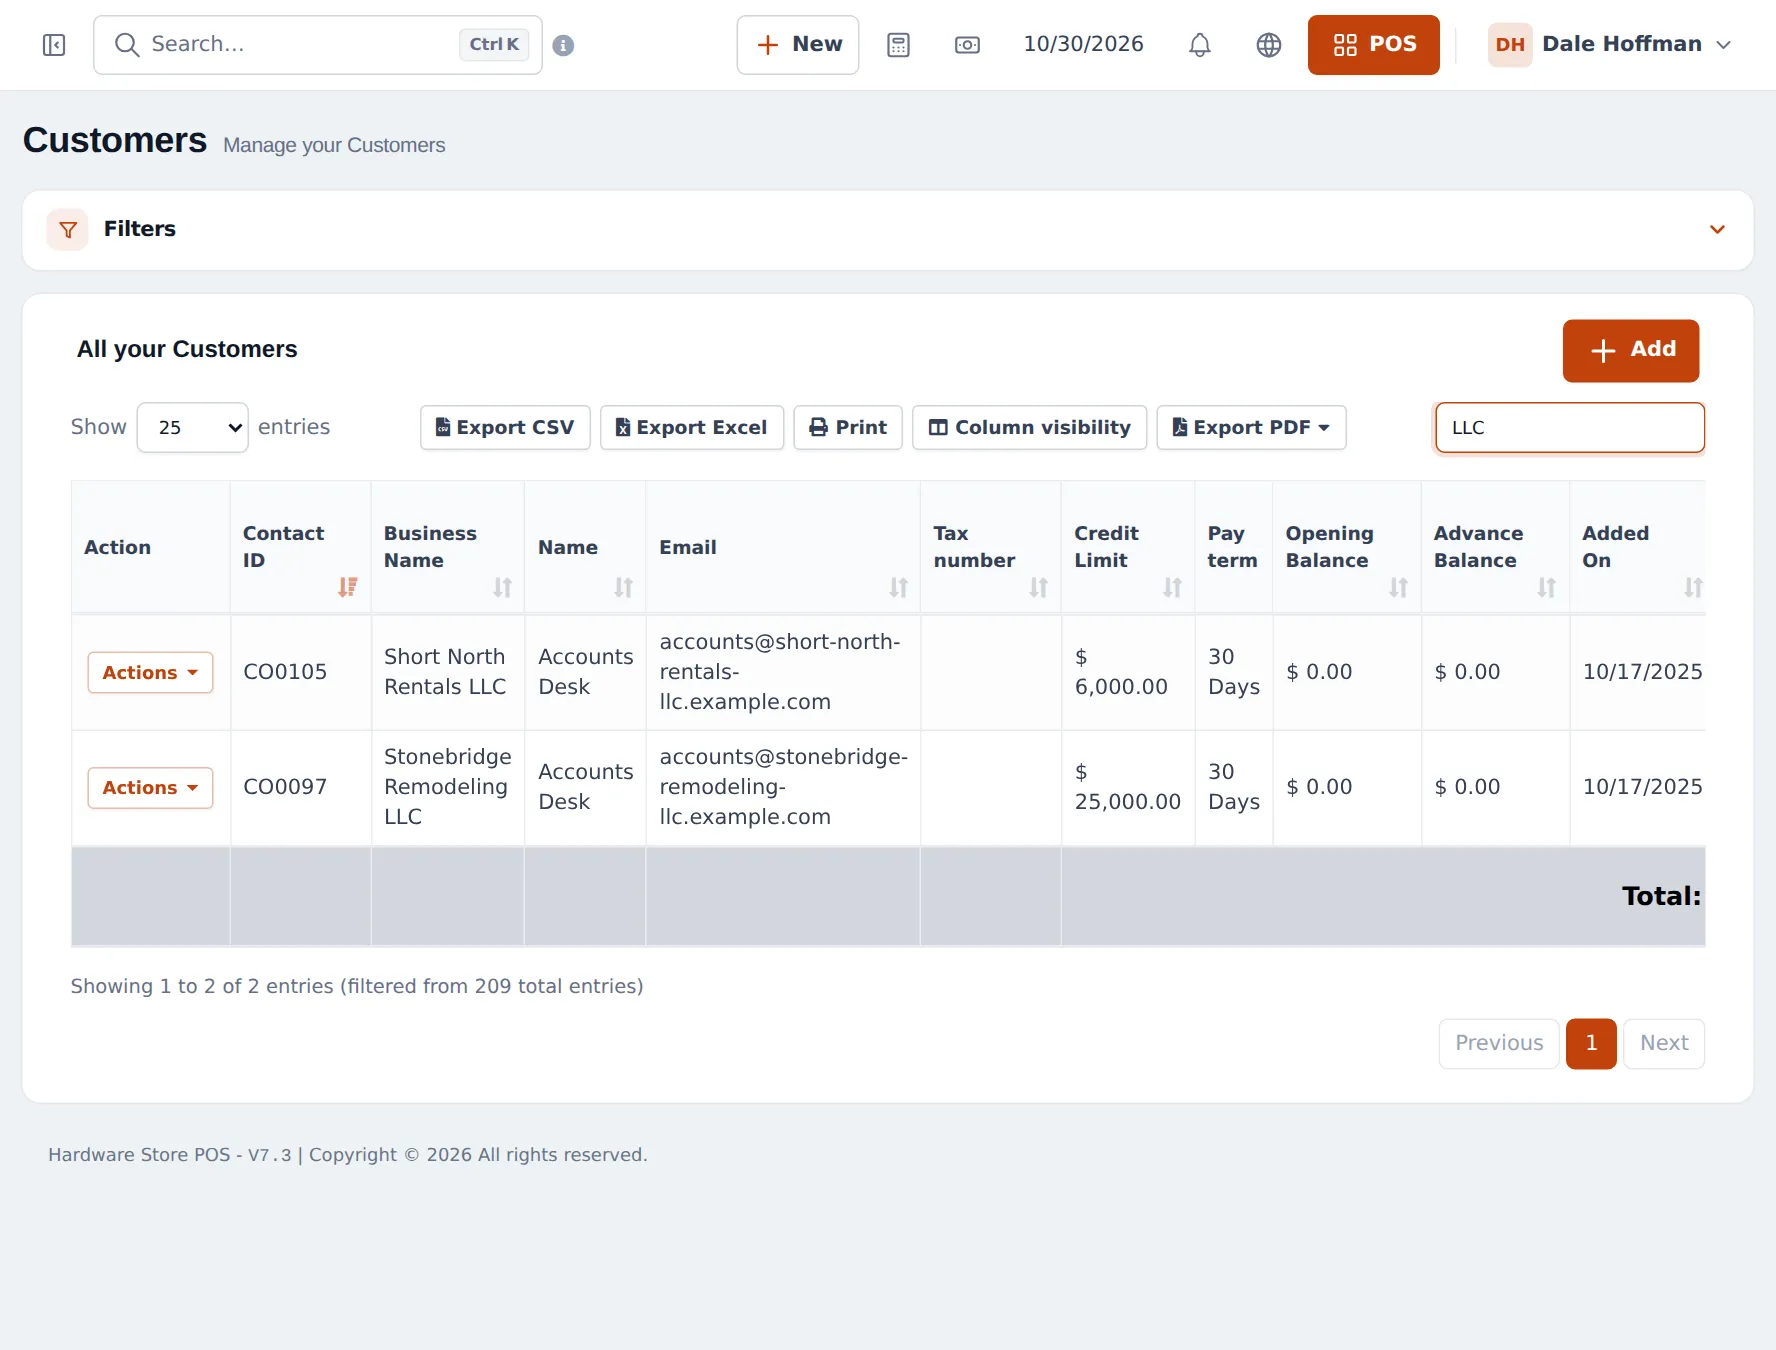Click the short-north-rentals email address
1776x1350 pixels.
point(780,672)
